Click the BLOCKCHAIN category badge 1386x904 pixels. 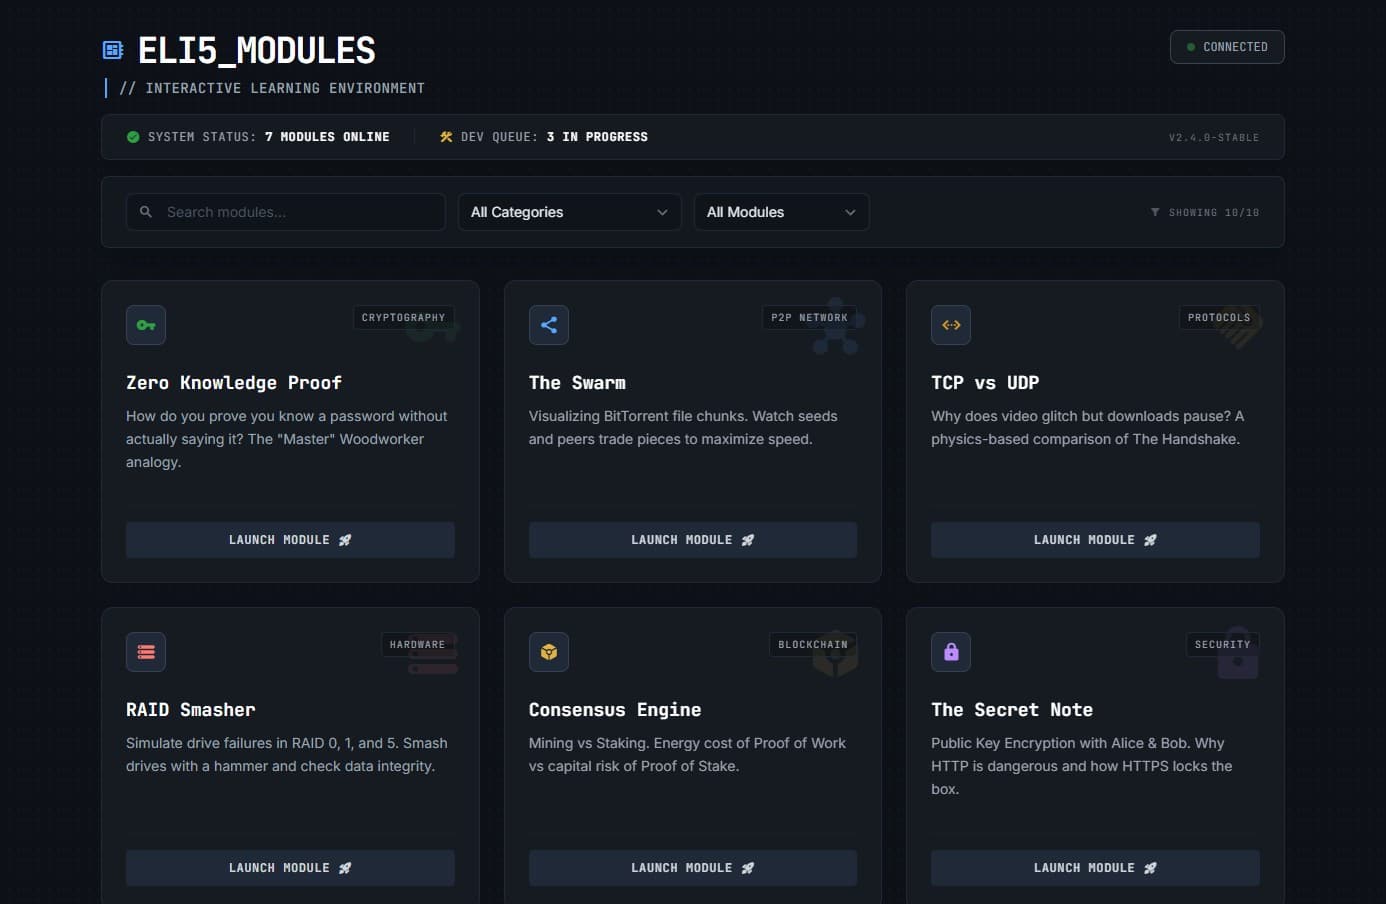(812, 644)
